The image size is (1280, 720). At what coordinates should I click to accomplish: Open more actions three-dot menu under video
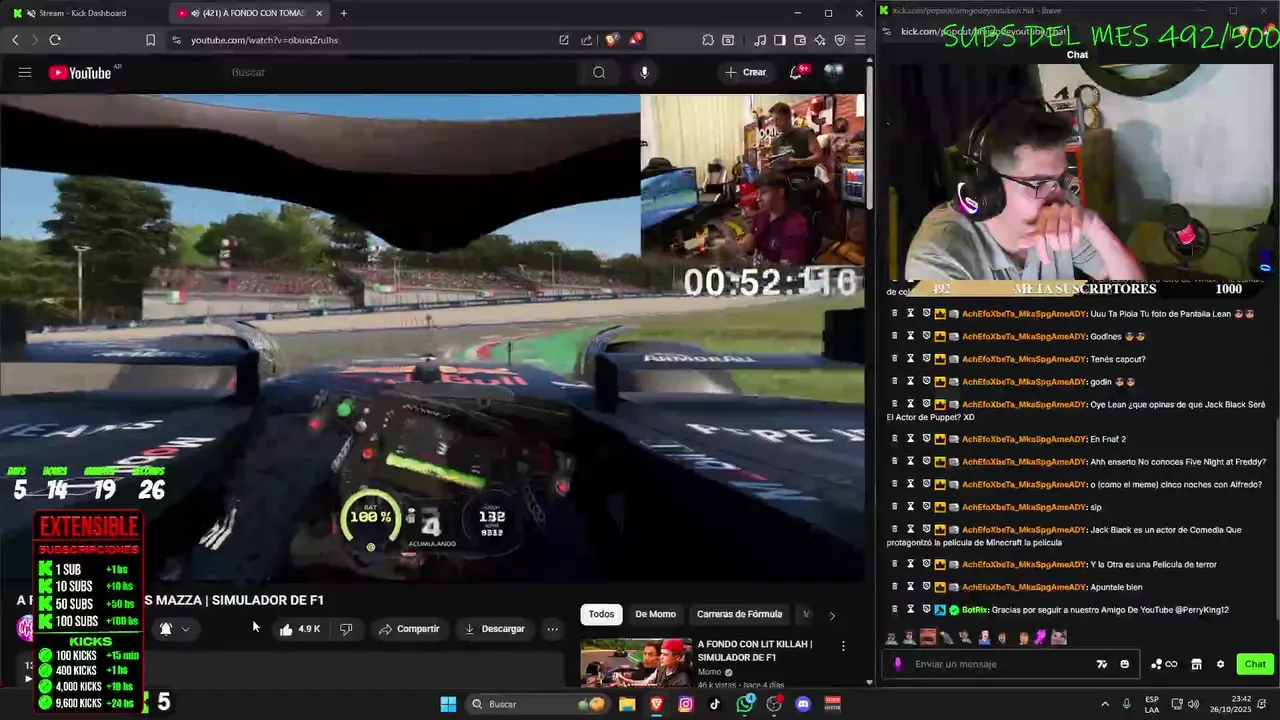[x=552, y=629]
